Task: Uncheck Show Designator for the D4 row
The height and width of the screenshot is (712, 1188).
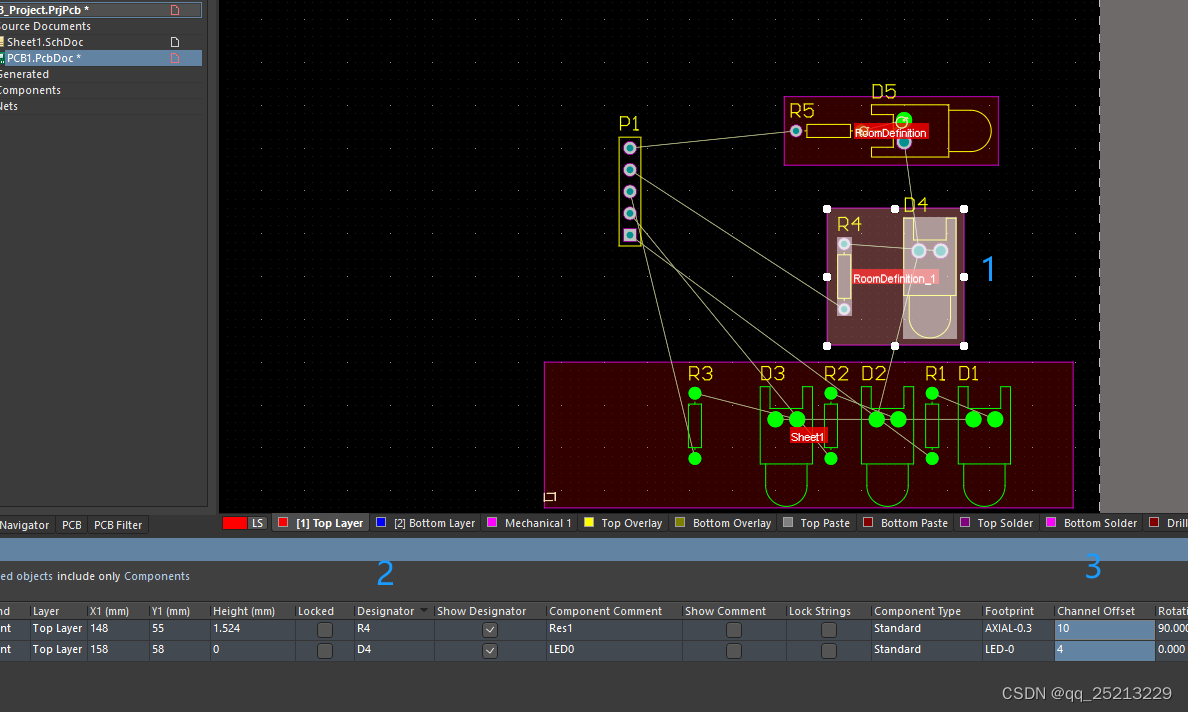Action: click(x=489, y=650)
